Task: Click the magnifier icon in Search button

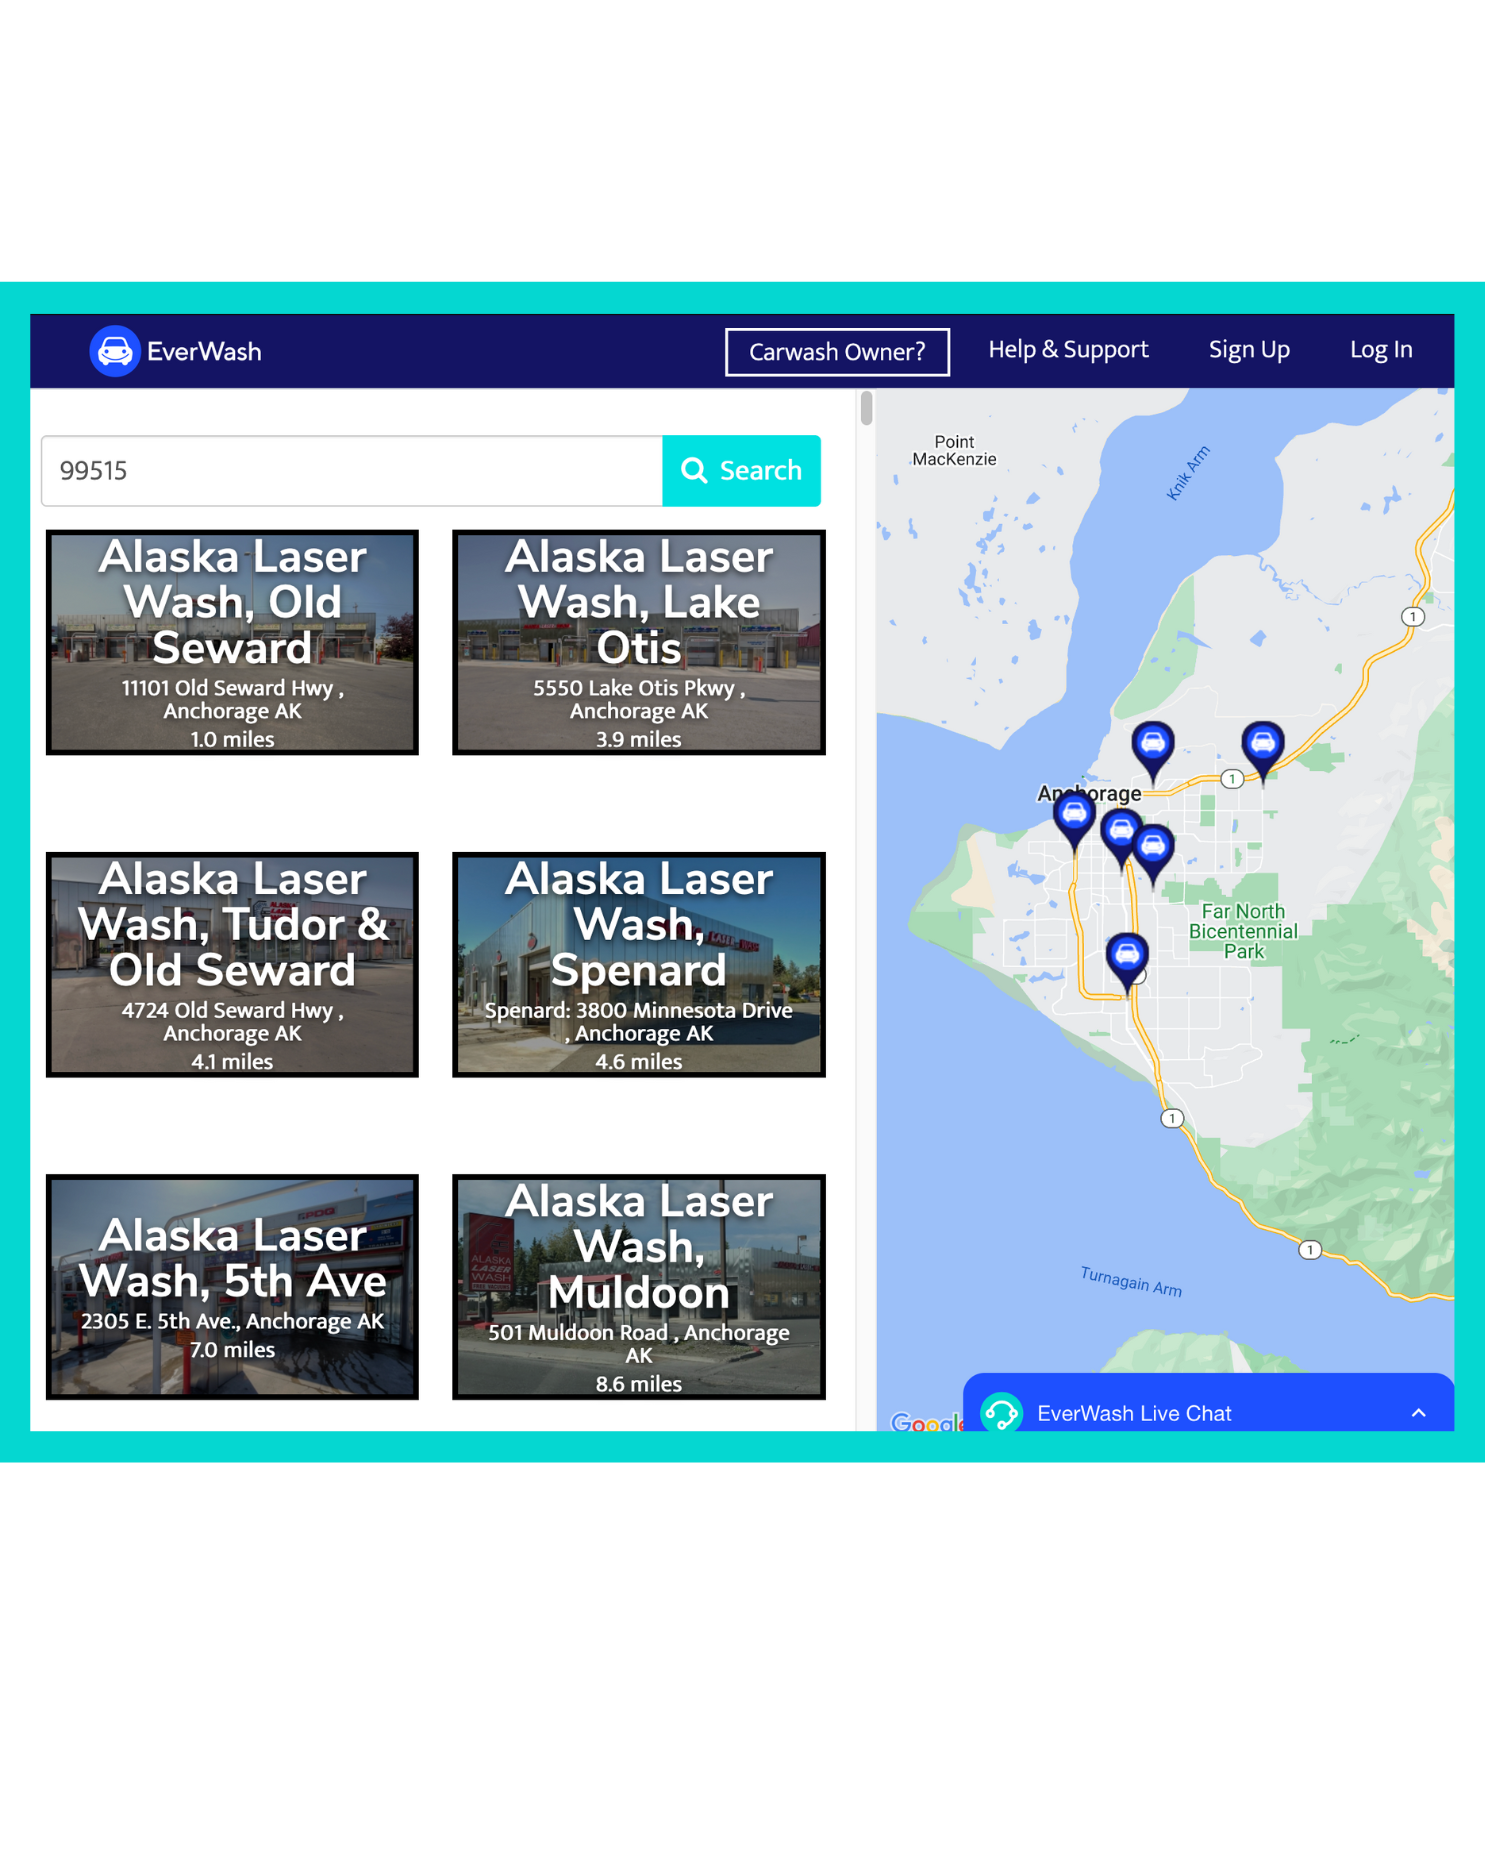Action: coord(694,470)
